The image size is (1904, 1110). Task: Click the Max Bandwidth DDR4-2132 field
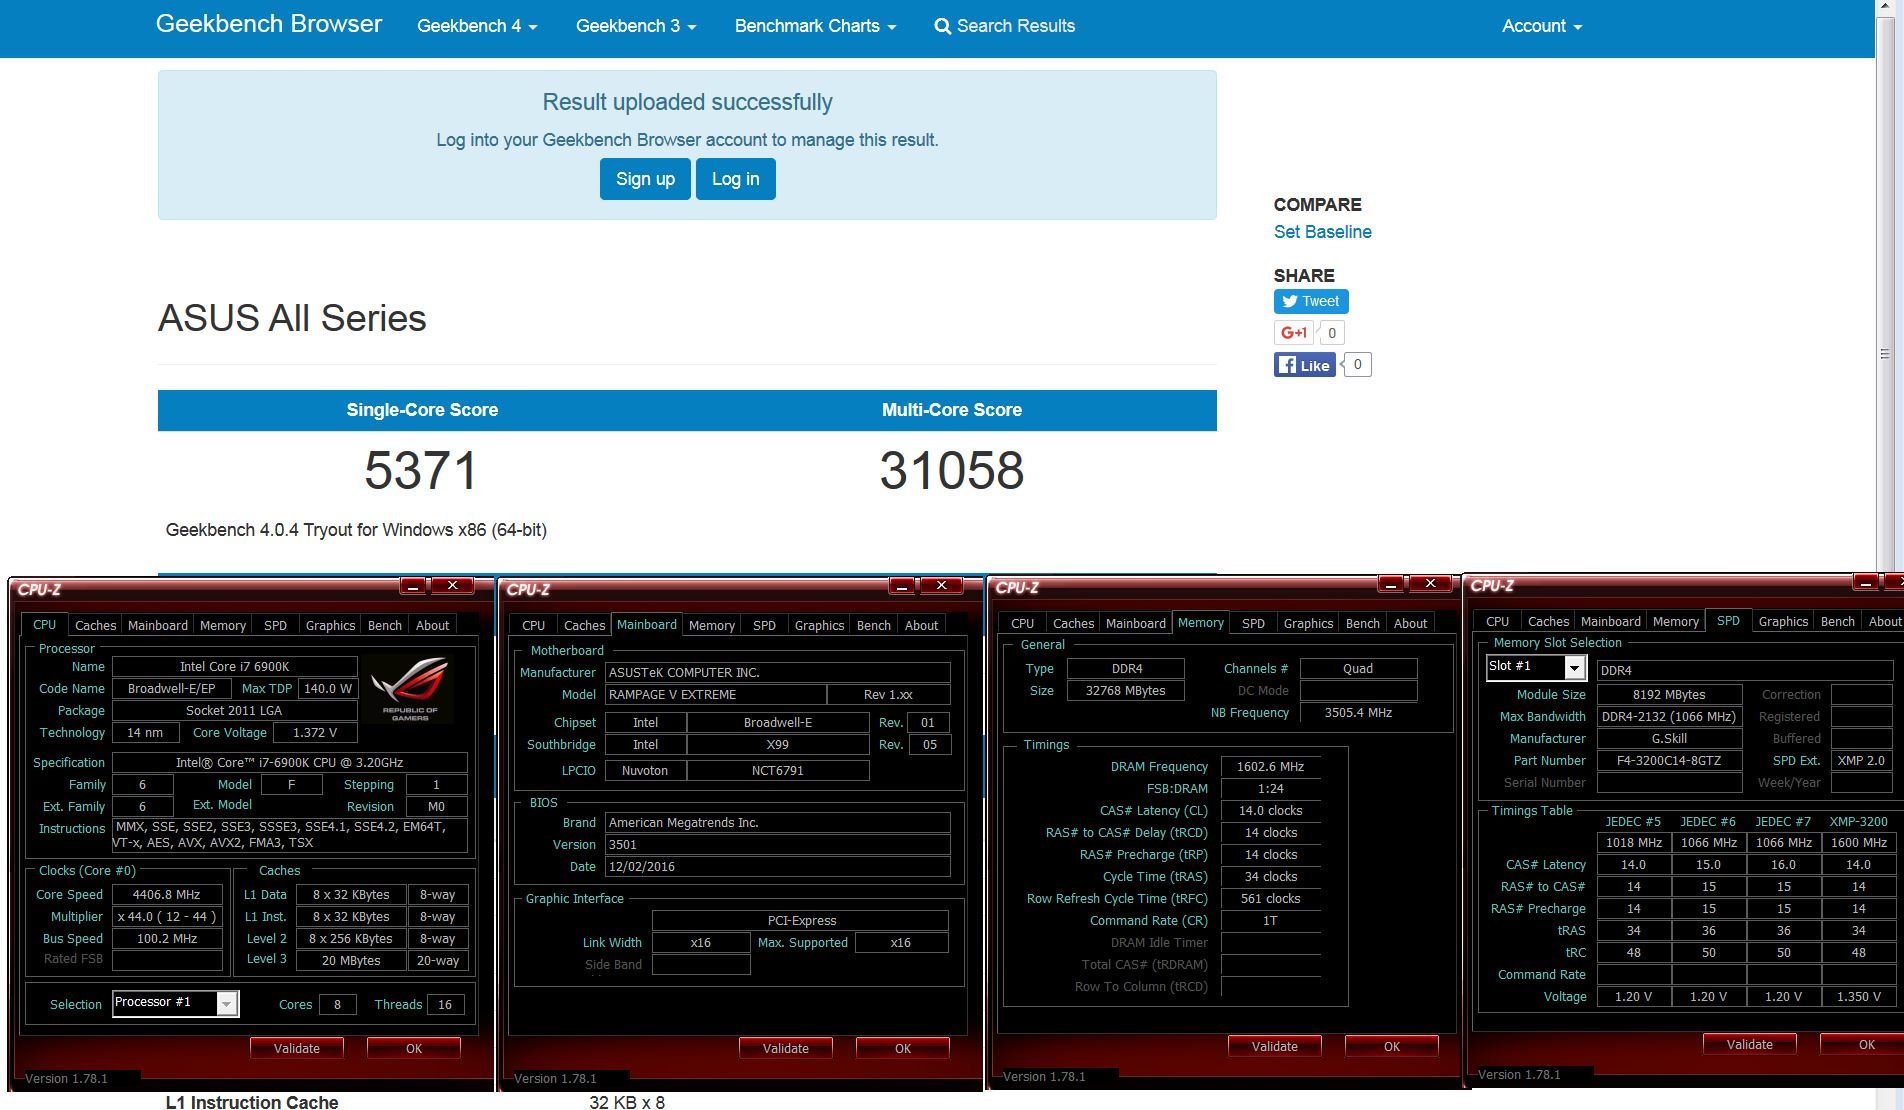point(1669,716)
